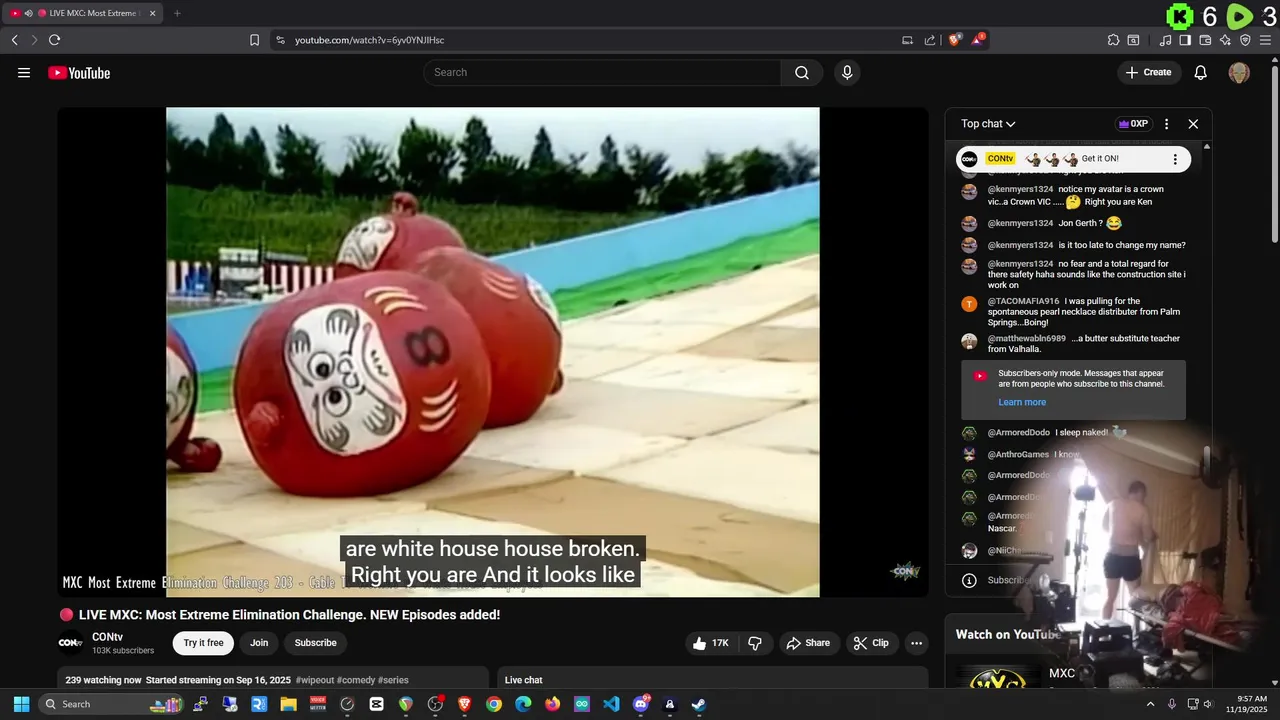Open the more actions ellipsis under video

point(916,643)
